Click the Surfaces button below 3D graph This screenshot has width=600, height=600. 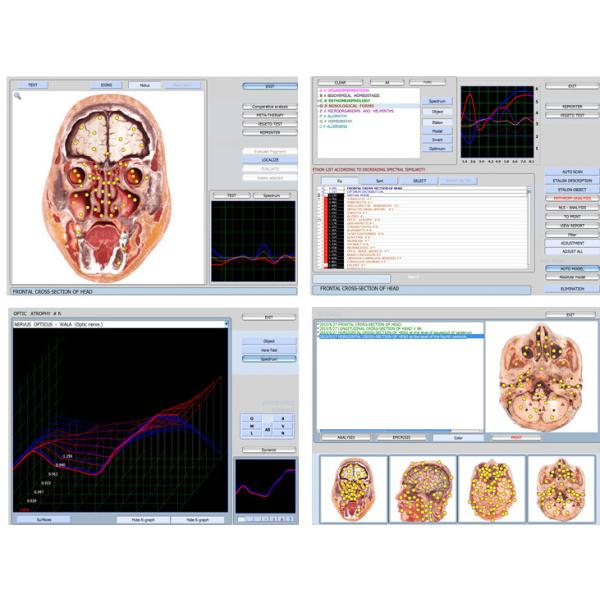coord(42,519)
